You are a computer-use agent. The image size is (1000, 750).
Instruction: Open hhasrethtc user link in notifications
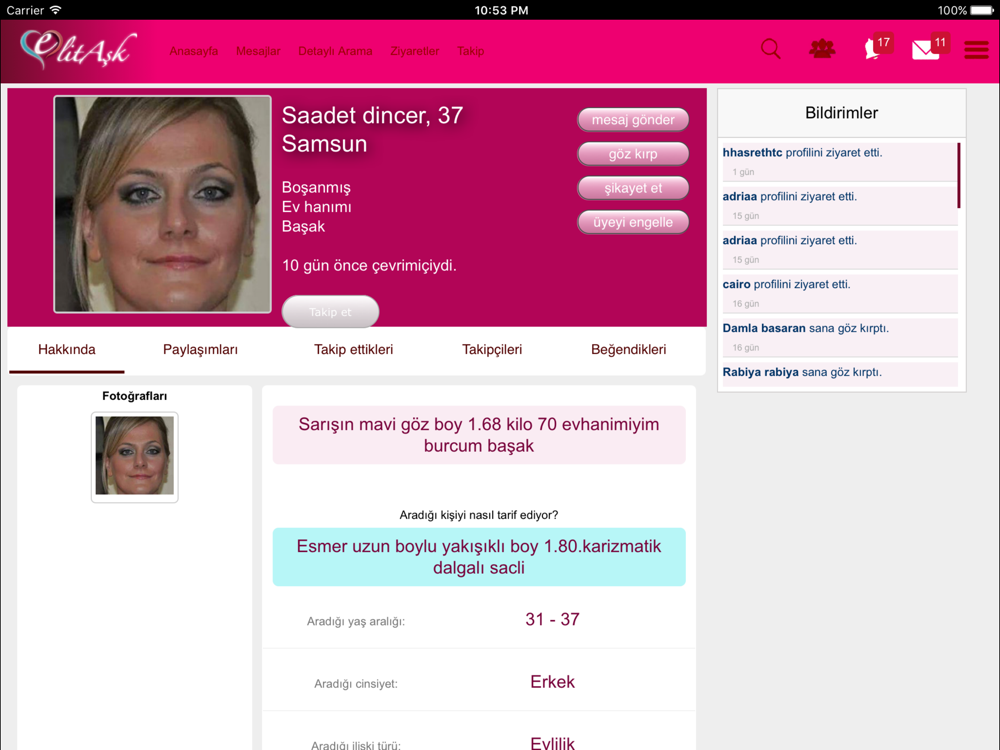click(752, 153)
